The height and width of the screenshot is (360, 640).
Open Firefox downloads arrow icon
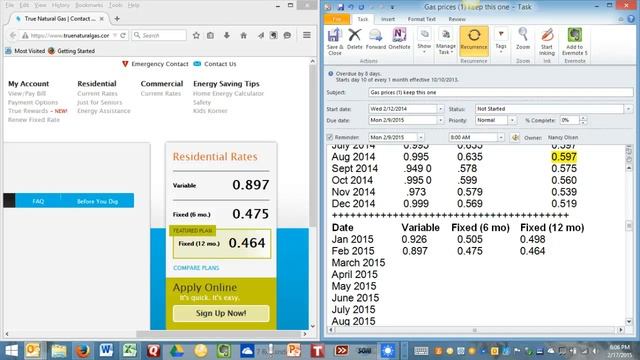(x=227, y=36)
